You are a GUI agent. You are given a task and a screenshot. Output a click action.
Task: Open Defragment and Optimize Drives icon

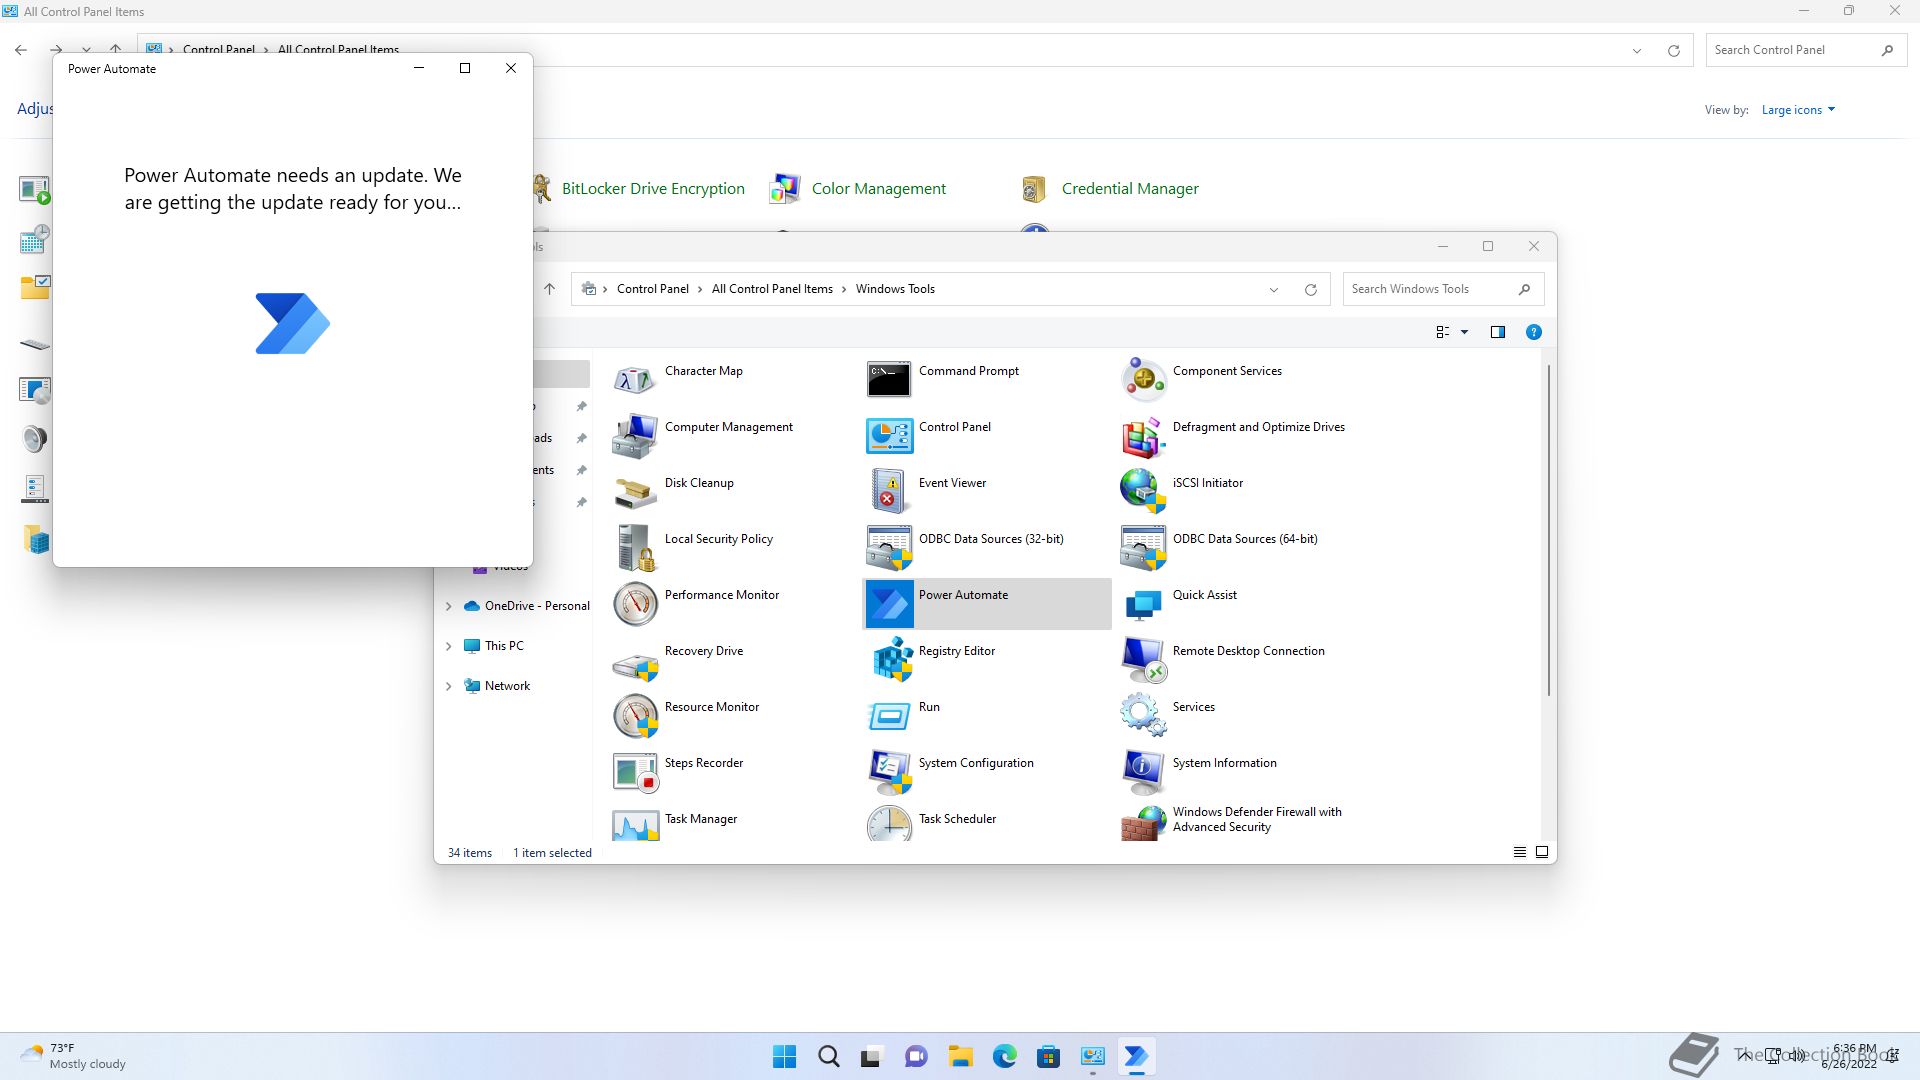point(1143,436)
